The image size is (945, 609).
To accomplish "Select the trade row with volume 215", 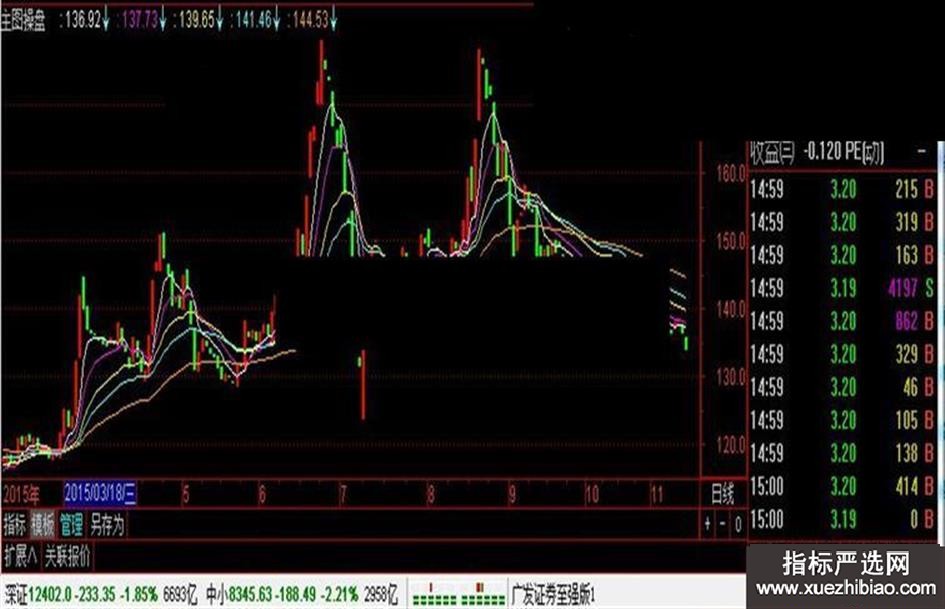I will point(841,189).
